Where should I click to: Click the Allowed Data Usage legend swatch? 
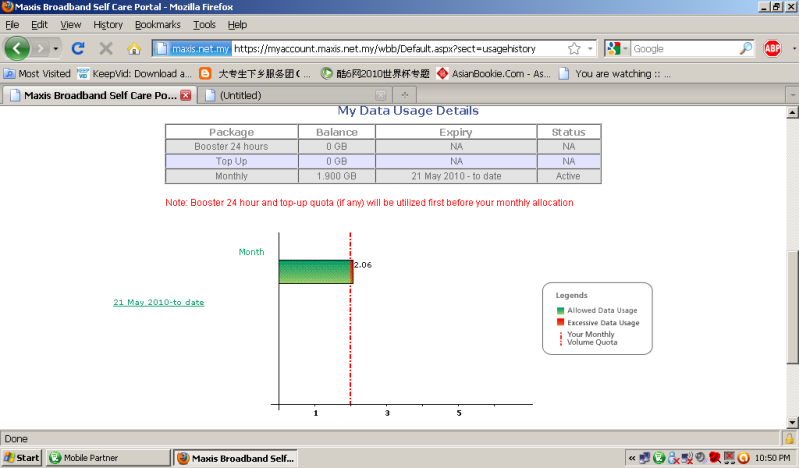561,310
